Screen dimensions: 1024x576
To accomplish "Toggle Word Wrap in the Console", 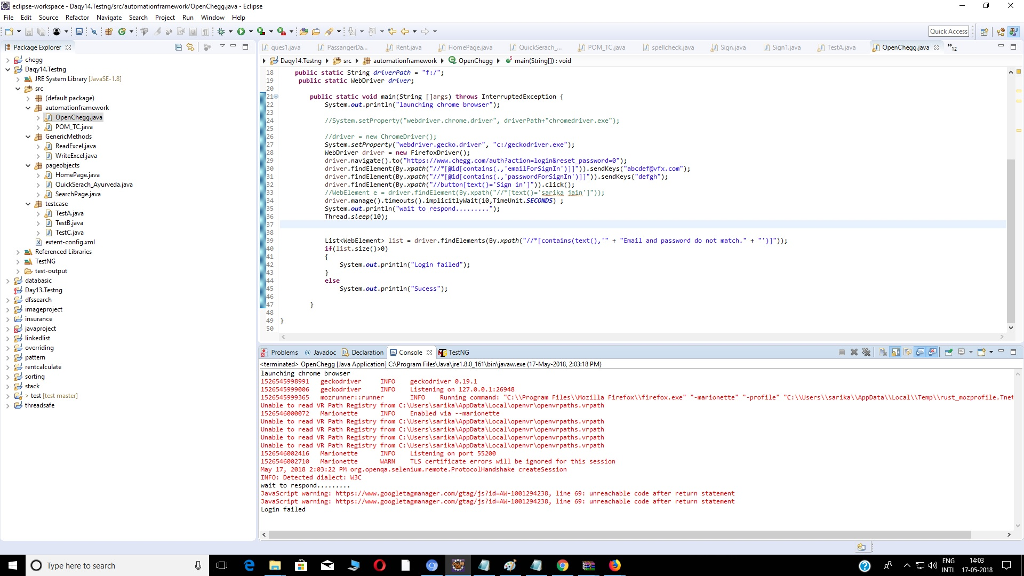I will (907, 352).
